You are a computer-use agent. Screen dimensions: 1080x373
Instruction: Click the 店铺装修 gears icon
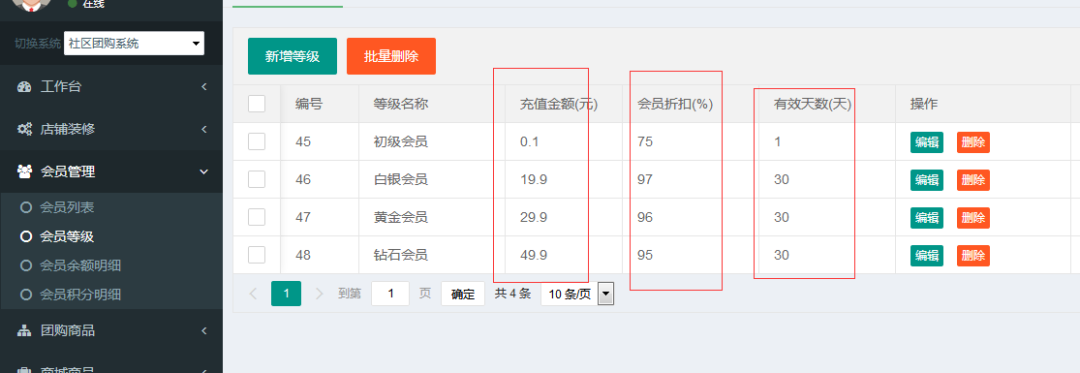coord(25,129)
